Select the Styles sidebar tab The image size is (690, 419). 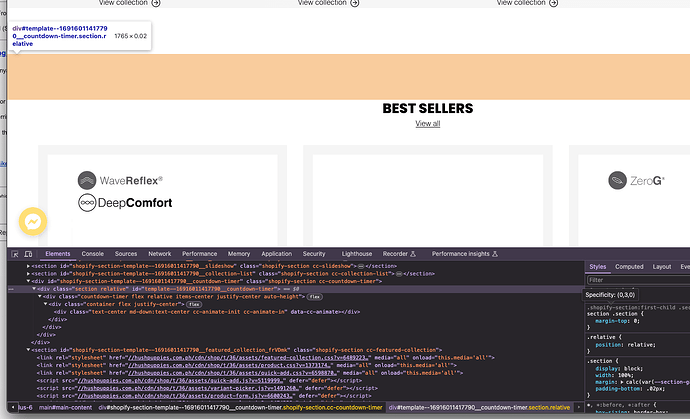click(598, 267)
